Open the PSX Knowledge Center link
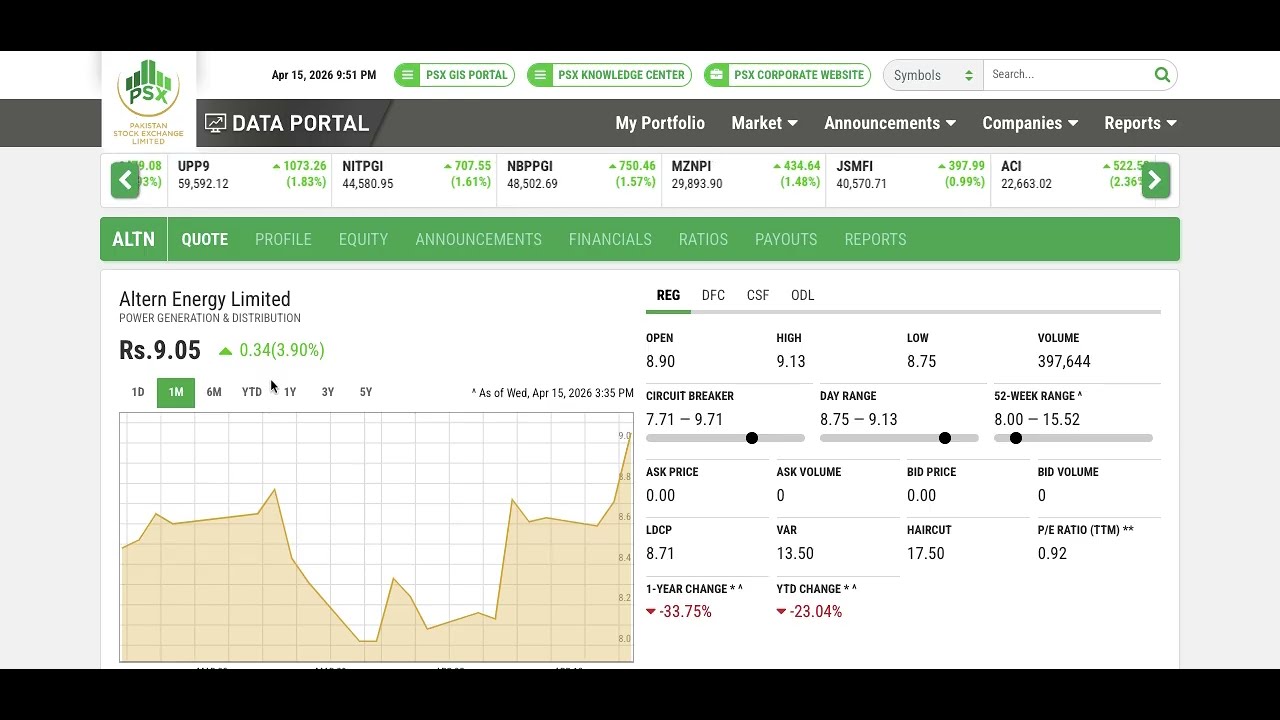 click(x=609, y=75)
